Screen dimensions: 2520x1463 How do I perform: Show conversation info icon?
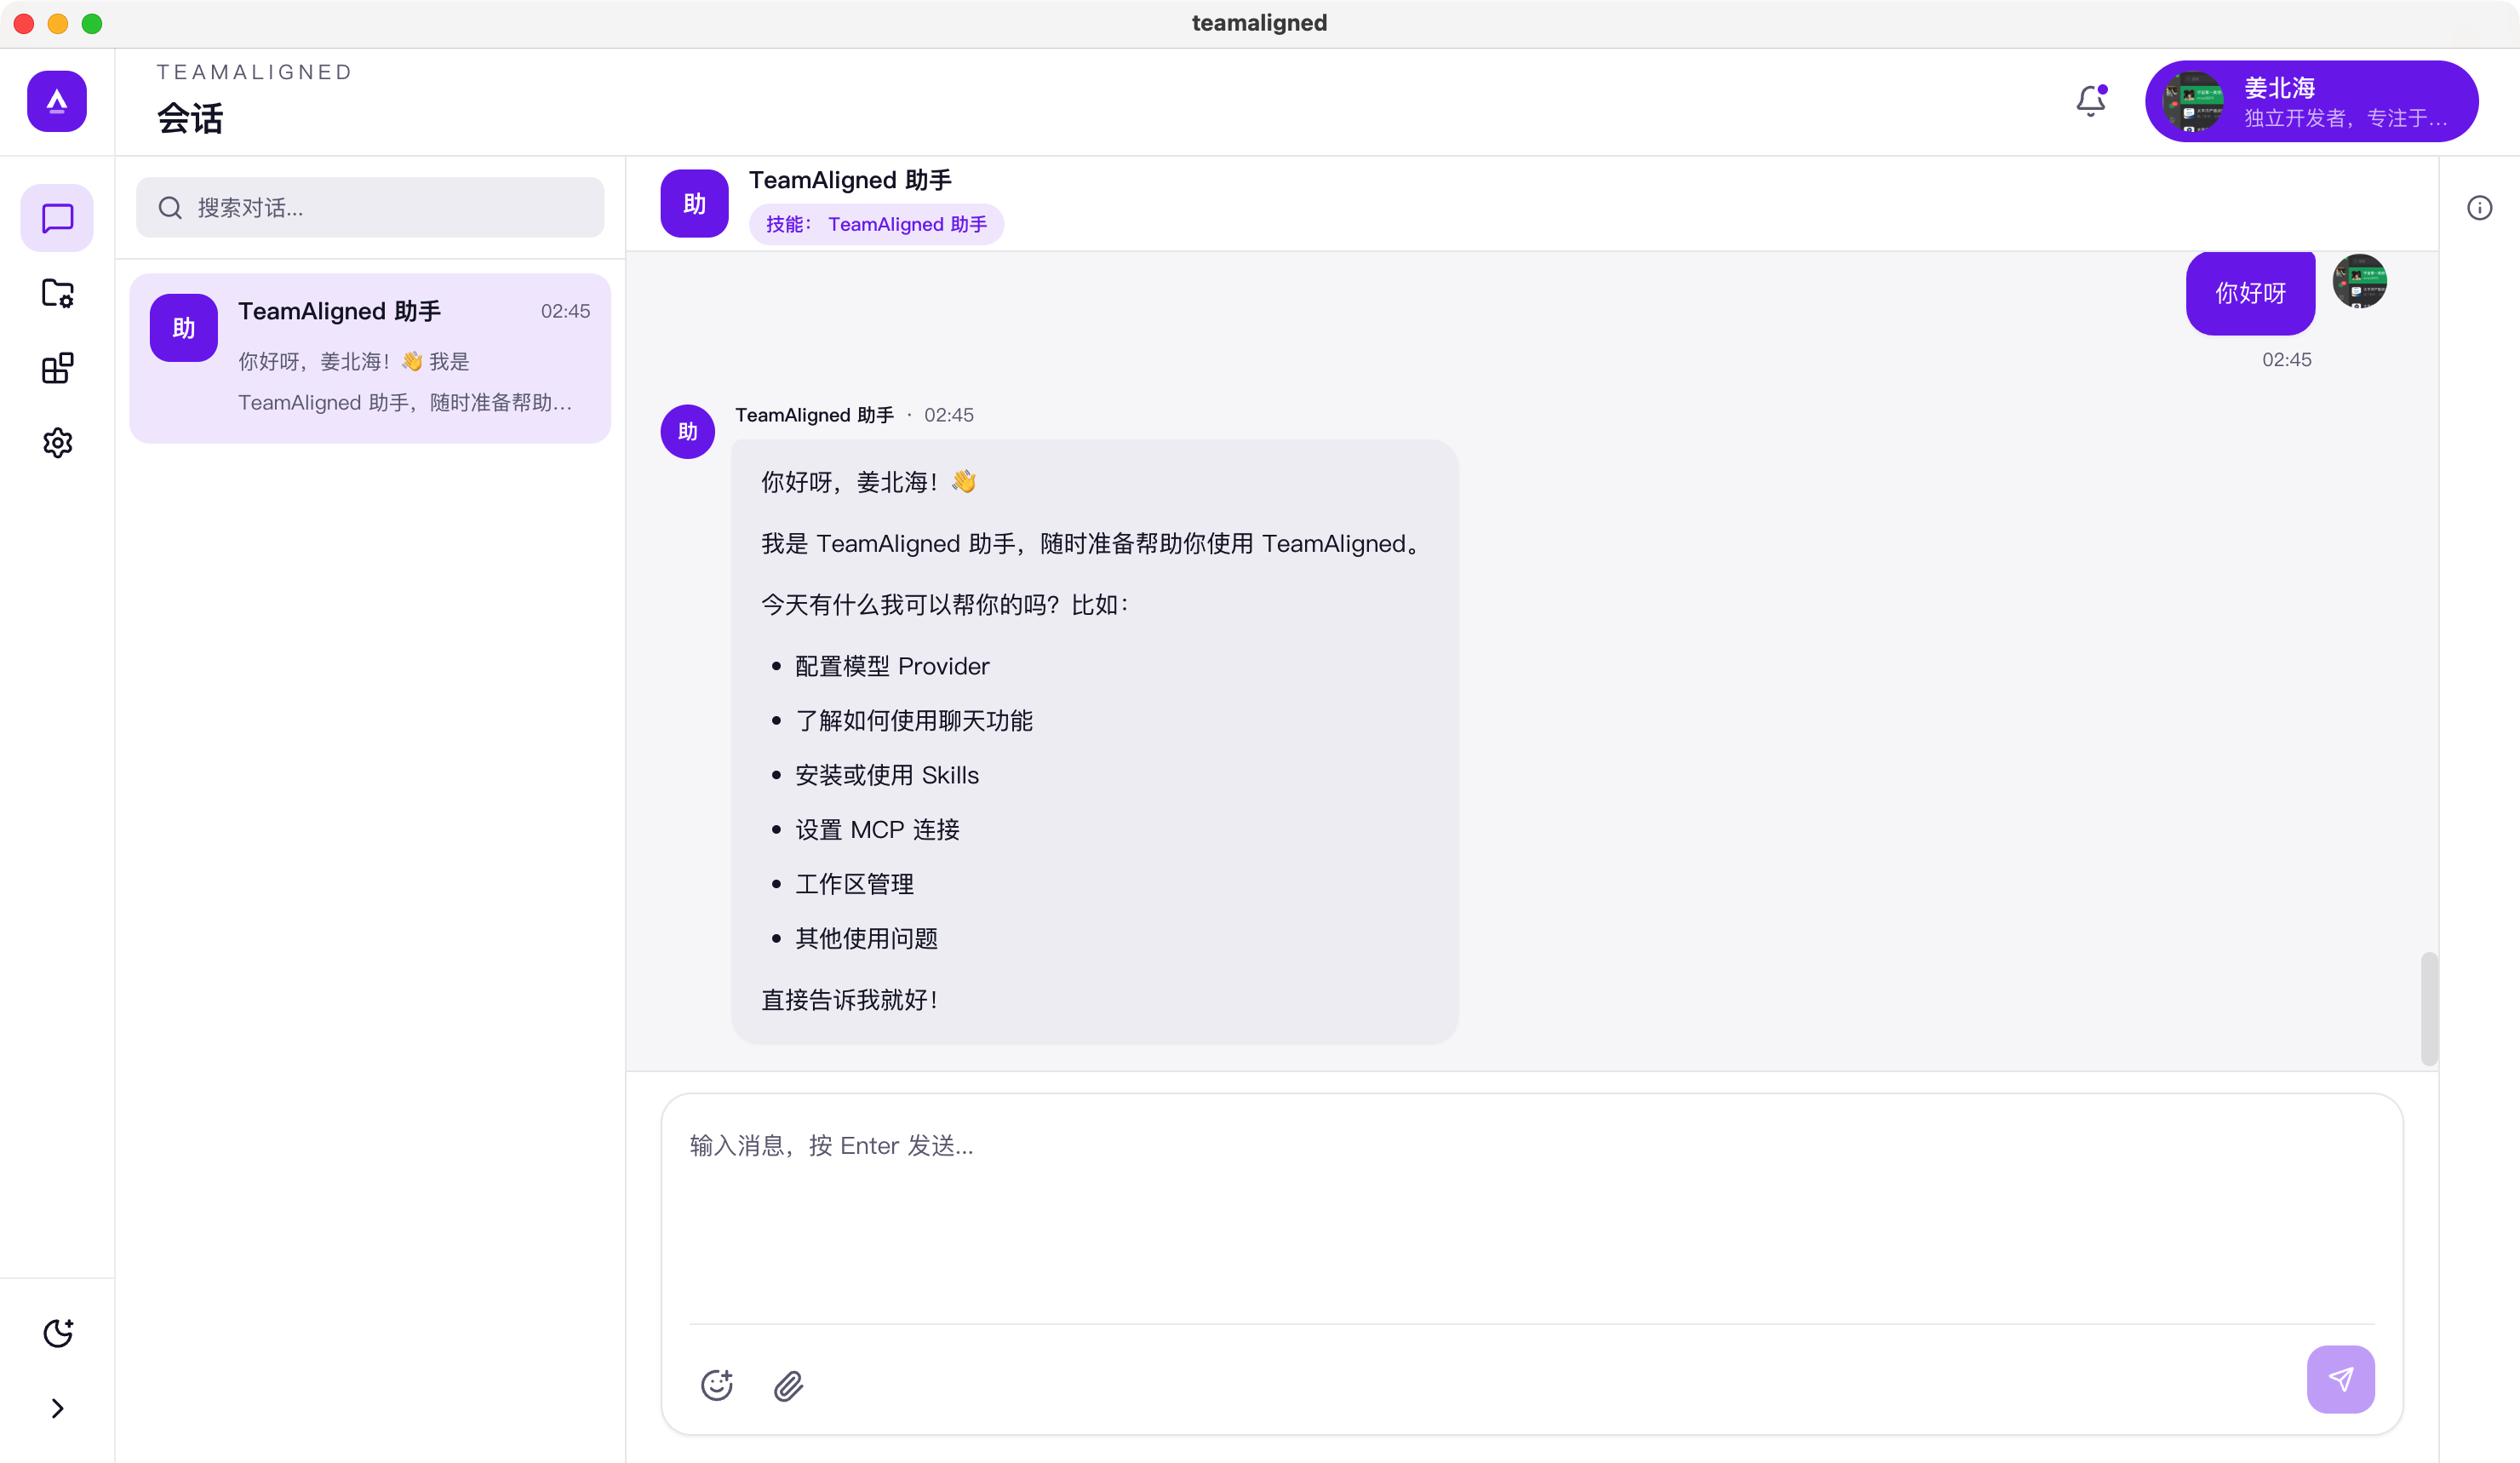[x=2479, y=208]
